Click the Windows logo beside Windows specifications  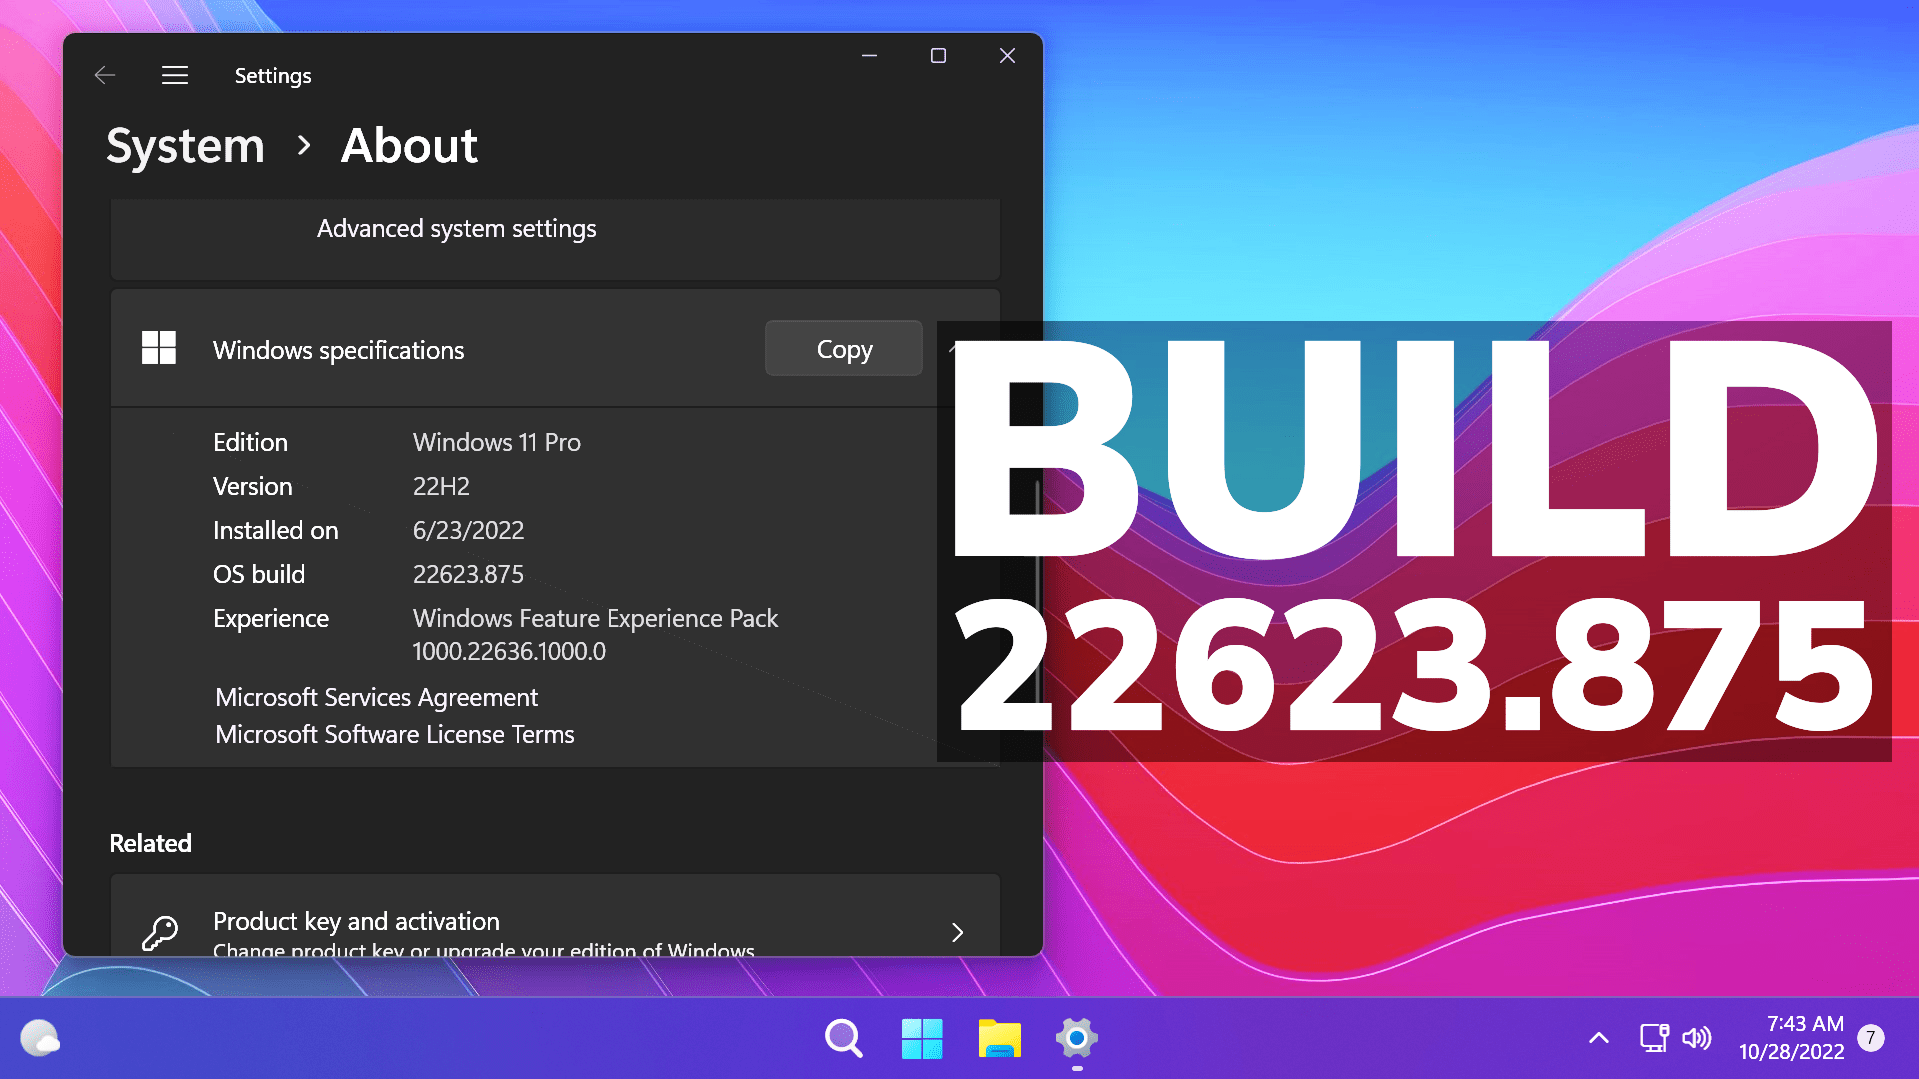pos(159,348)
